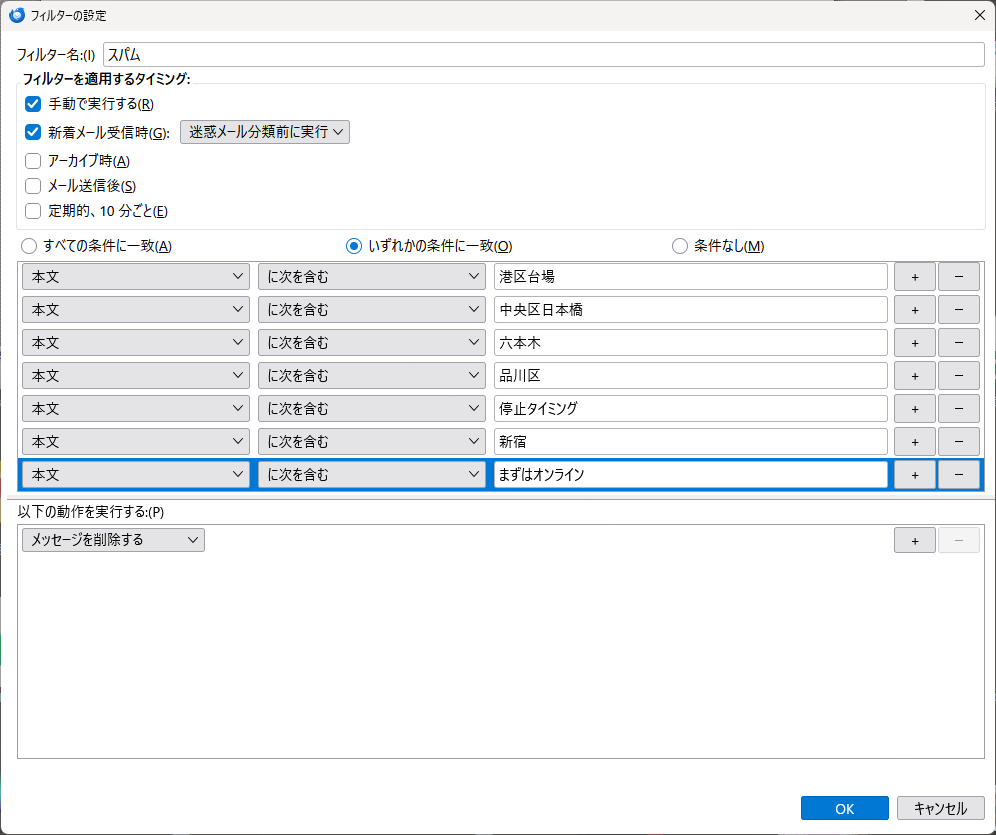Screen dimensions: 996x835
Task: Open 本文 dropdown in 停止タイミング row
Action: click(x=136, y=409)
